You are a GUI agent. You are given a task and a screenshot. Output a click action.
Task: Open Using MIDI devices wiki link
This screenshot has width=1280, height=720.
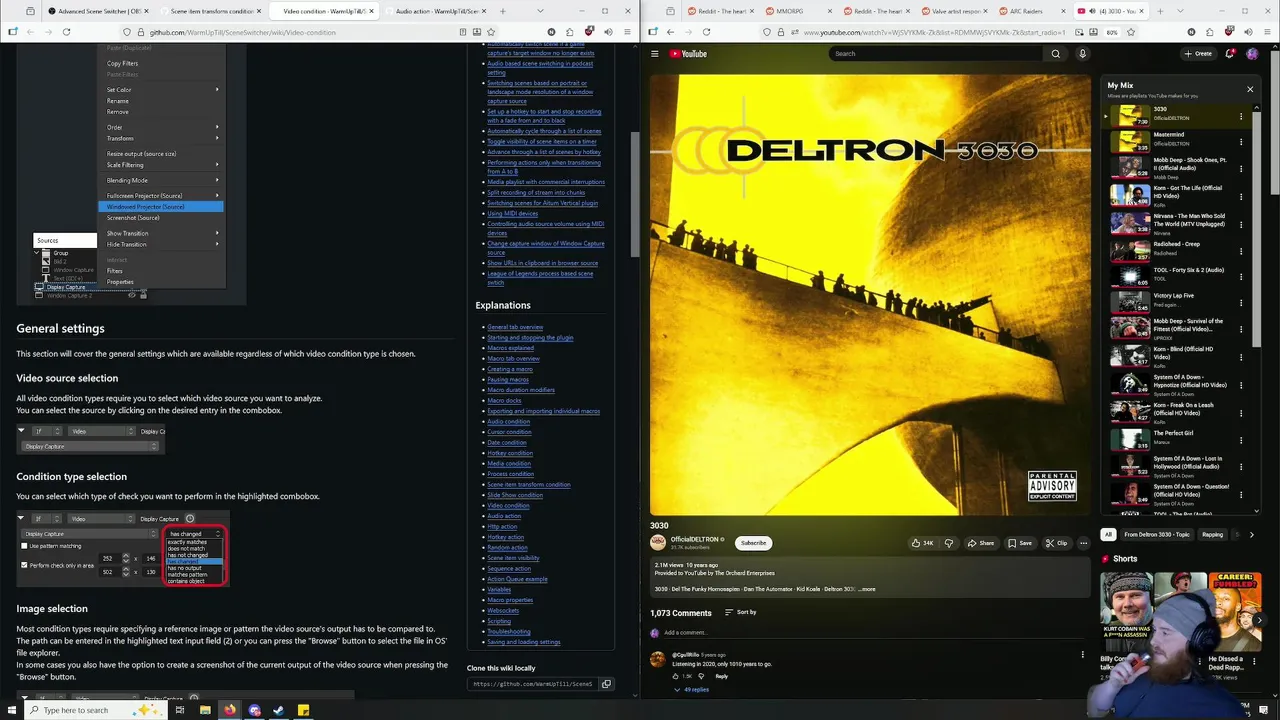coord(512,213)
